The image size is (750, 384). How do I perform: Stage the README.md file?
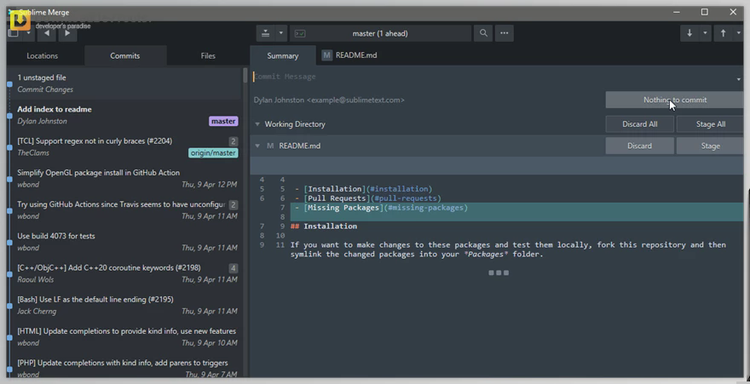click(710, 146)
